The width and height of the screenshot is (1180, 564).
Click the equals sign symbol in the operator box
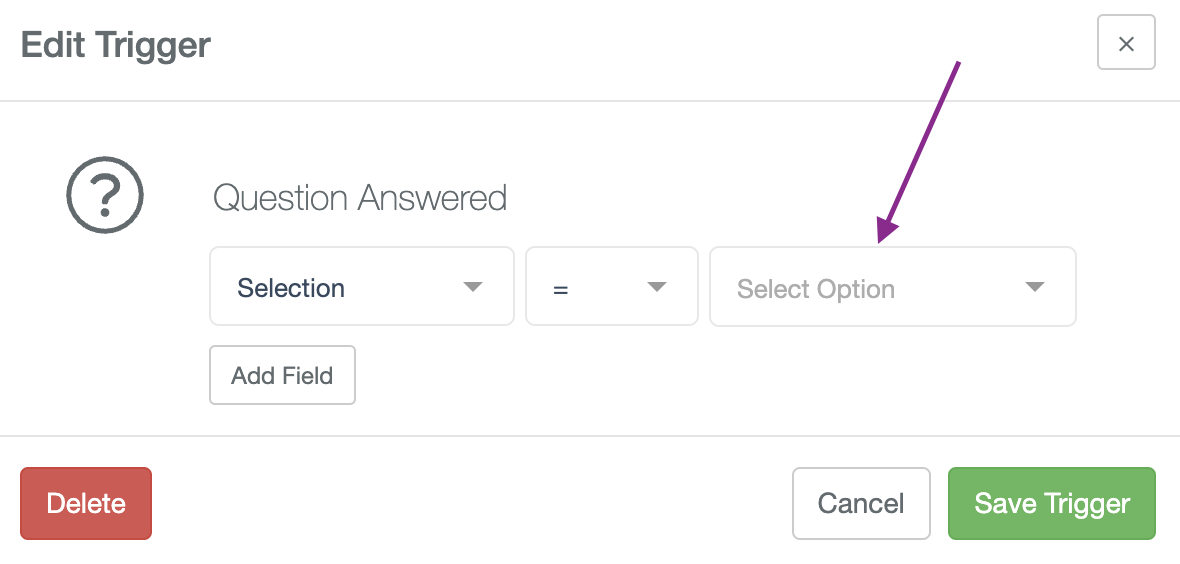pyautogui.click(x=560, y=289)
